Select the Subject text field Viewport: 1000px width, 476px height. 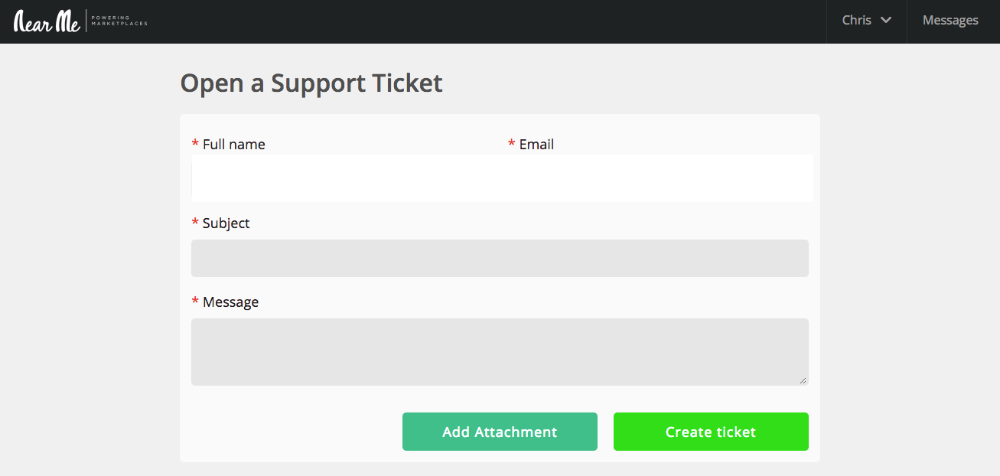coord(500,258)
